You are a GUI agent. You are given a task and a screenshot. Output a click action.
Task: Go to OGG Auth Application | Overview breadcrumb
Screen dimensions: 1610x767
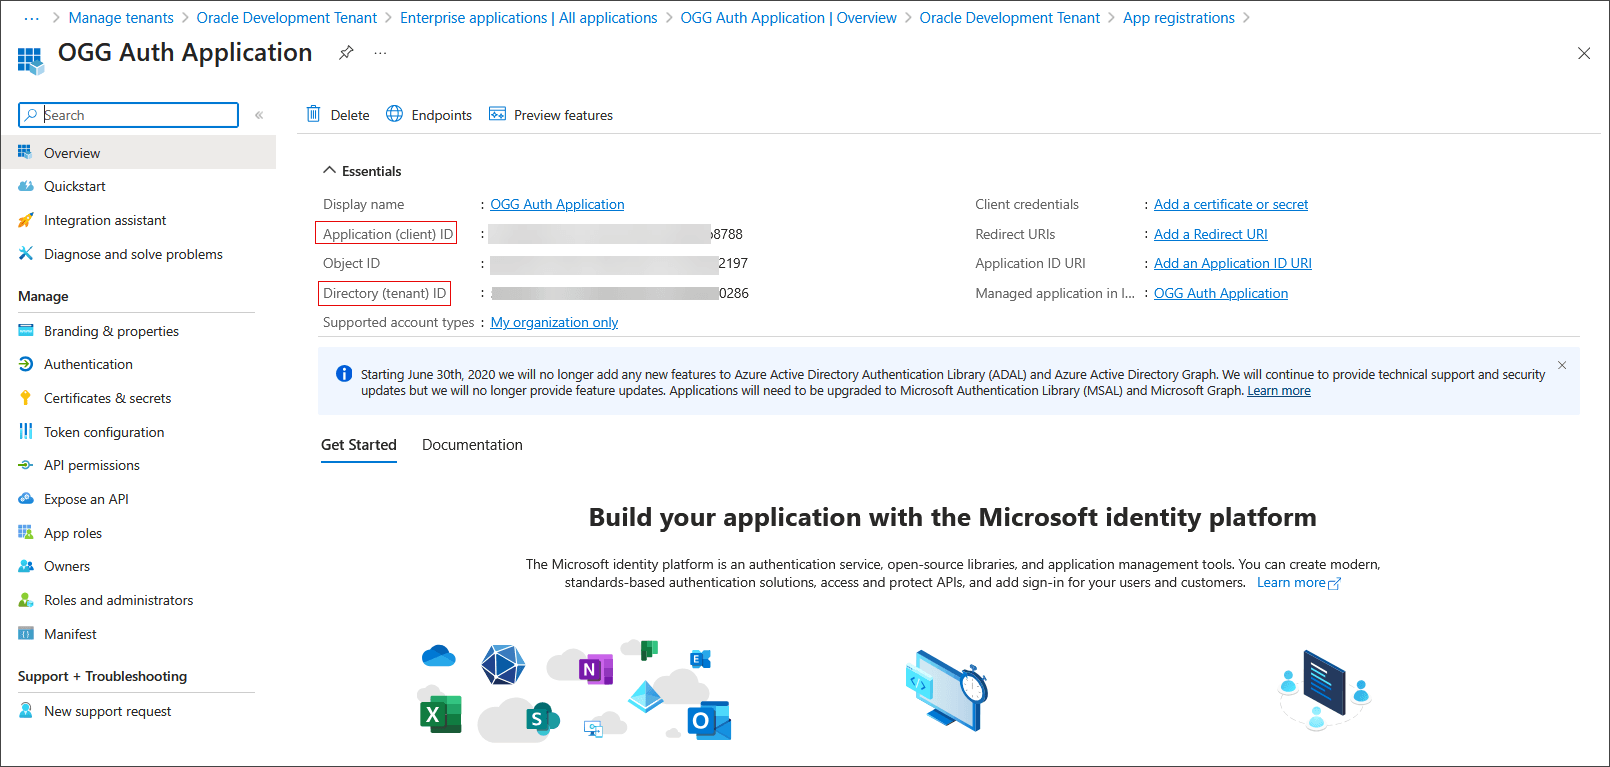pyautogui.click(x=789, y=18)
